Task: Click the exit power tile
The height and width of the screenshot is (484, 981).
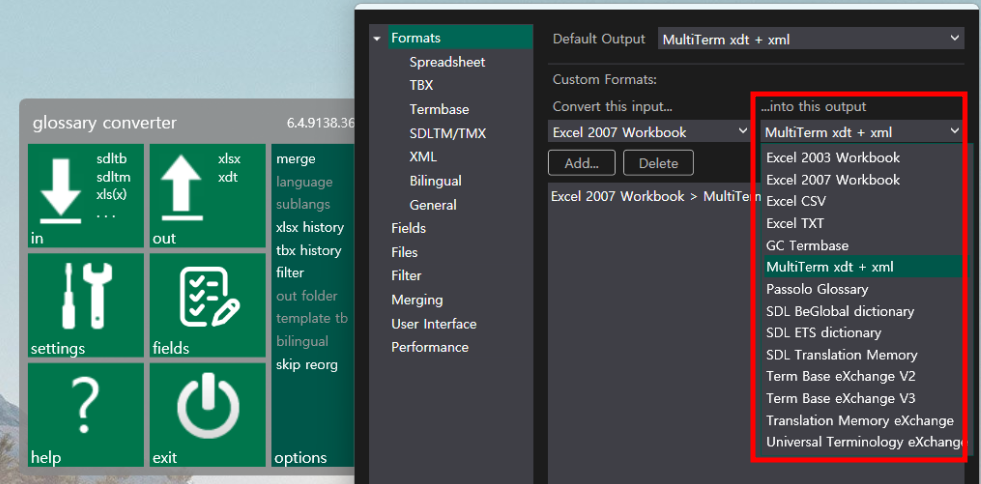Action: coord(208,415)
